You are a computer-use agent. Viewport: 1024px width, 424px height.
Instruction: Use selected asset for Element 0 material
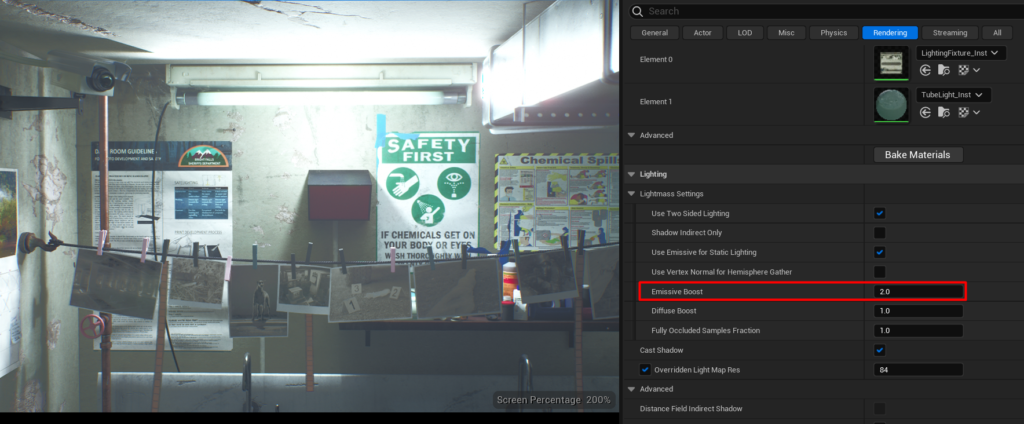(925, 70)
